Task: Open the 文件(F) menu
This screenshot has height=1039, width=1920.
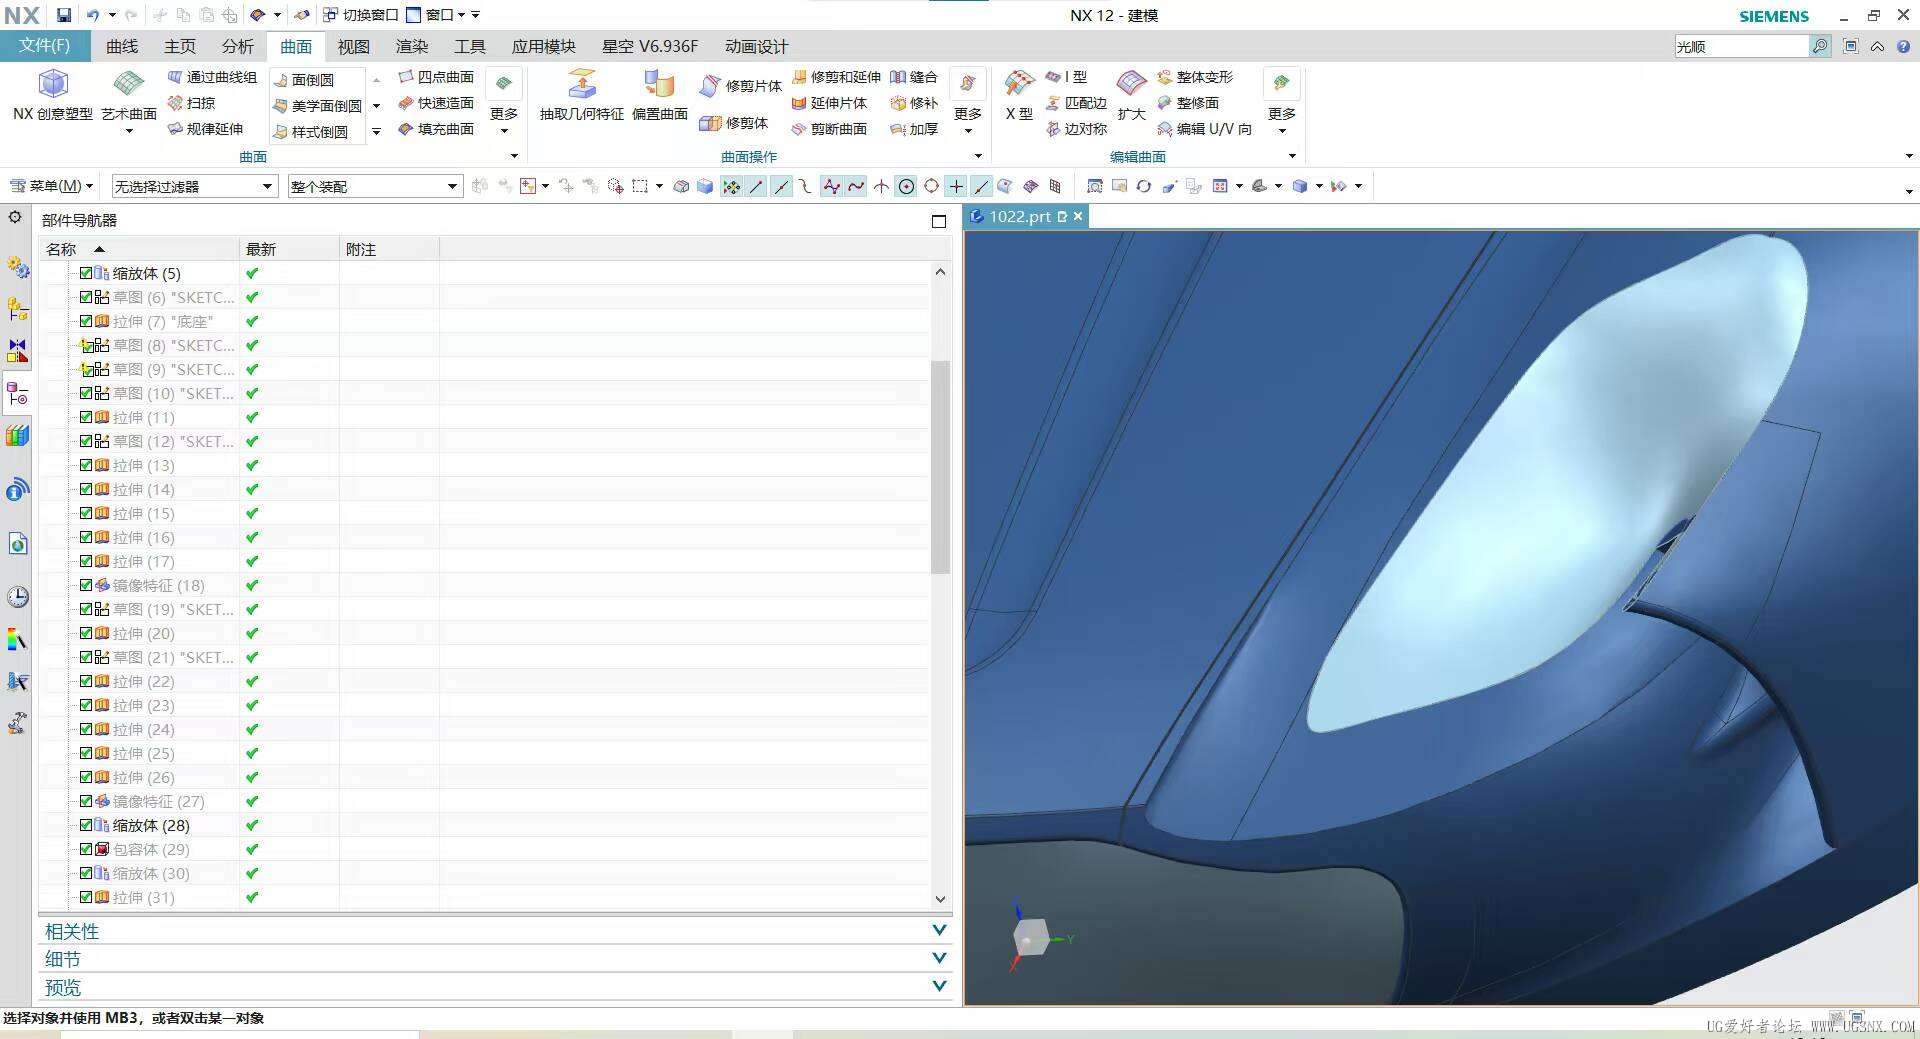Action: pos(44,46)
